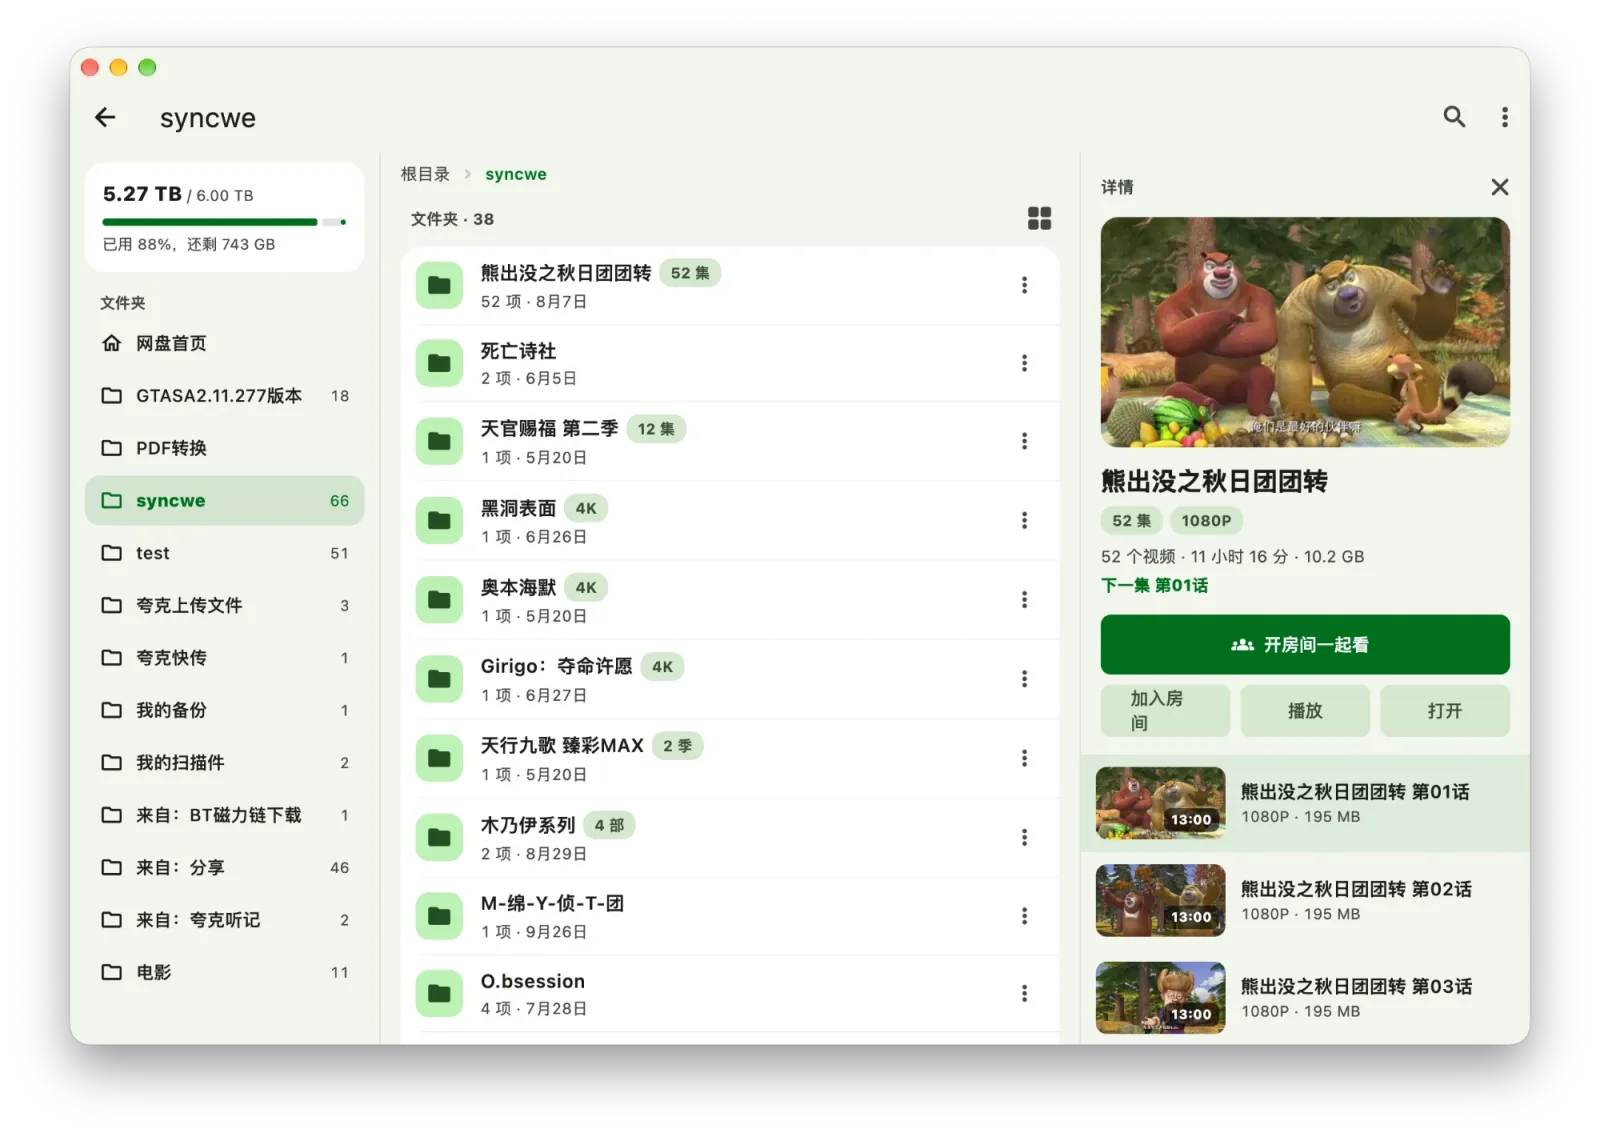Open more options for 黑洞表面 folder

(x=1024, y=520)
